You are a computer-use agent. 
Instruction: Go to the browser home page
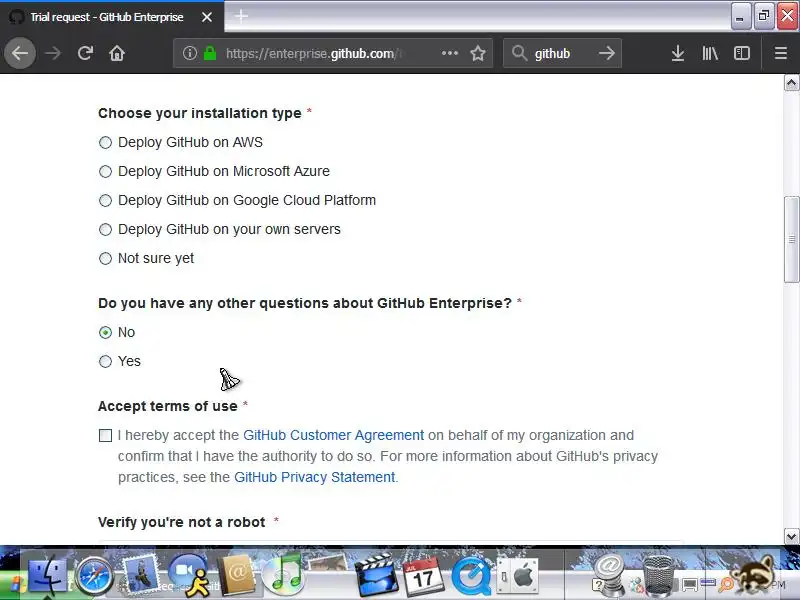117,53
